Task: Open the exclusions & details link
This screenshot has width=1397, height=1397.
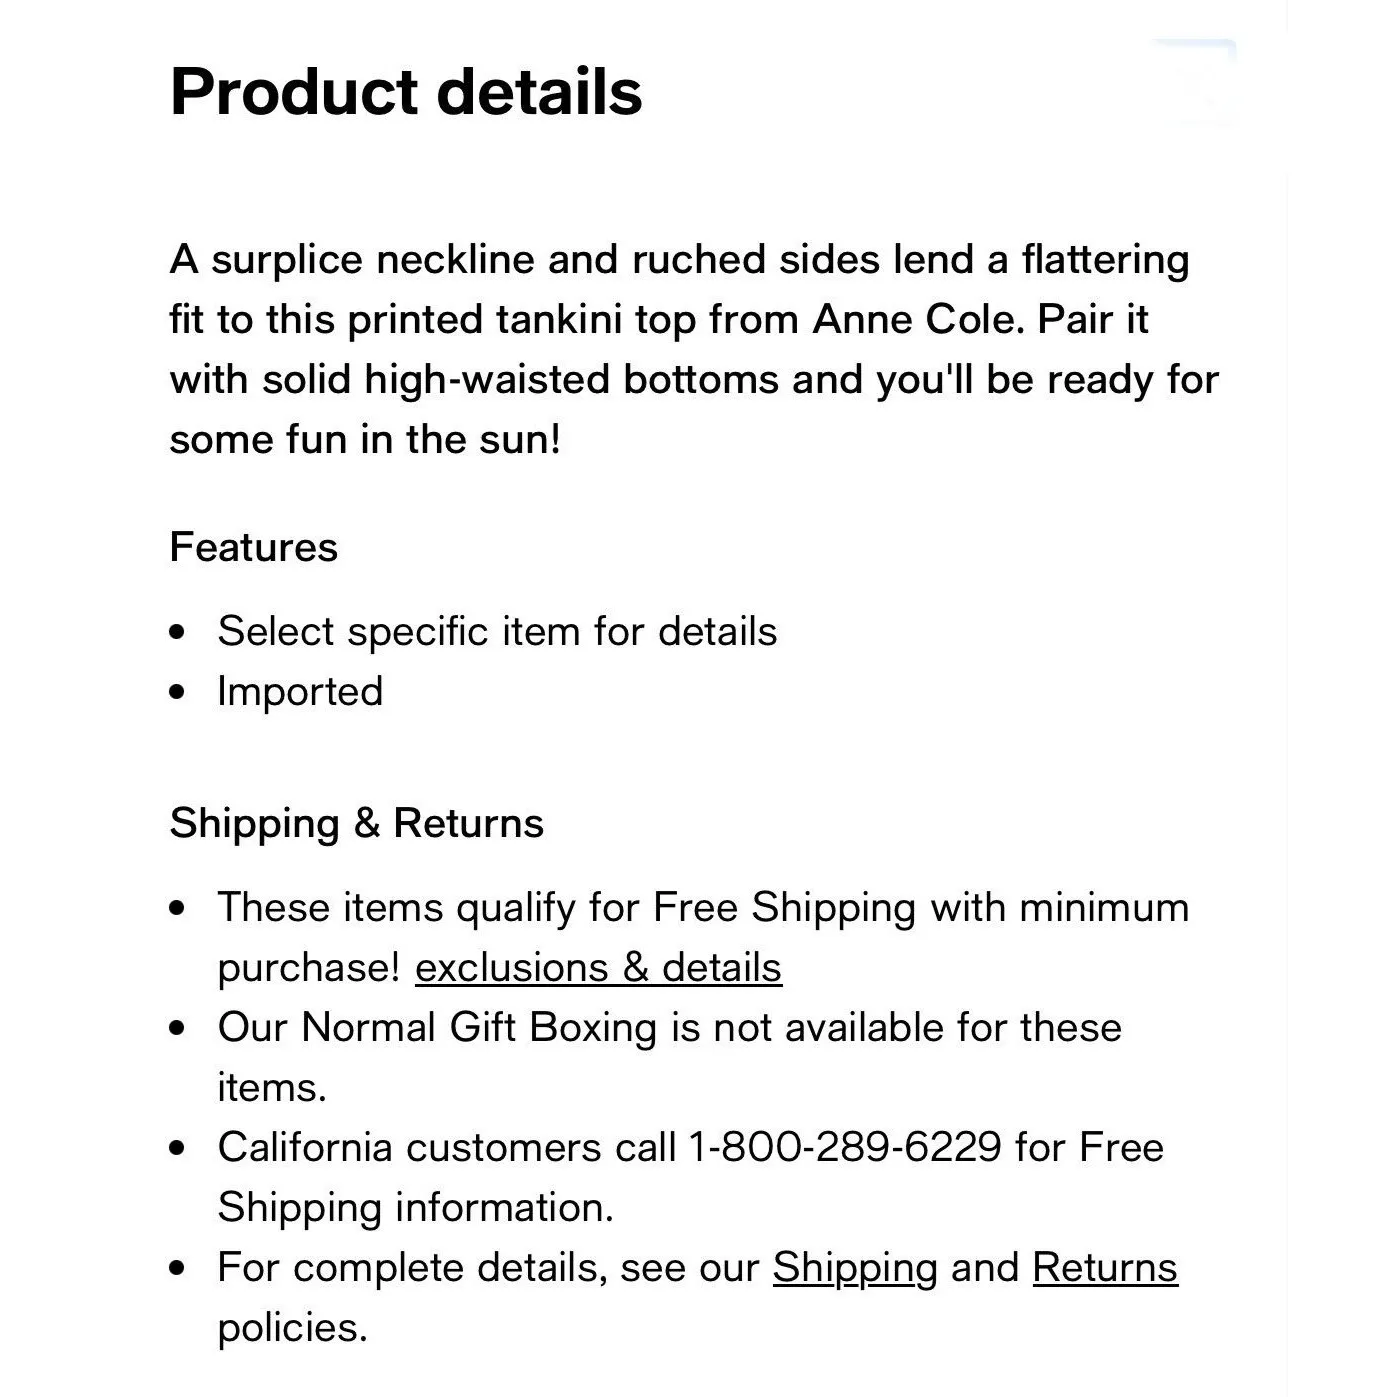Action: click(x=598, y=968)
